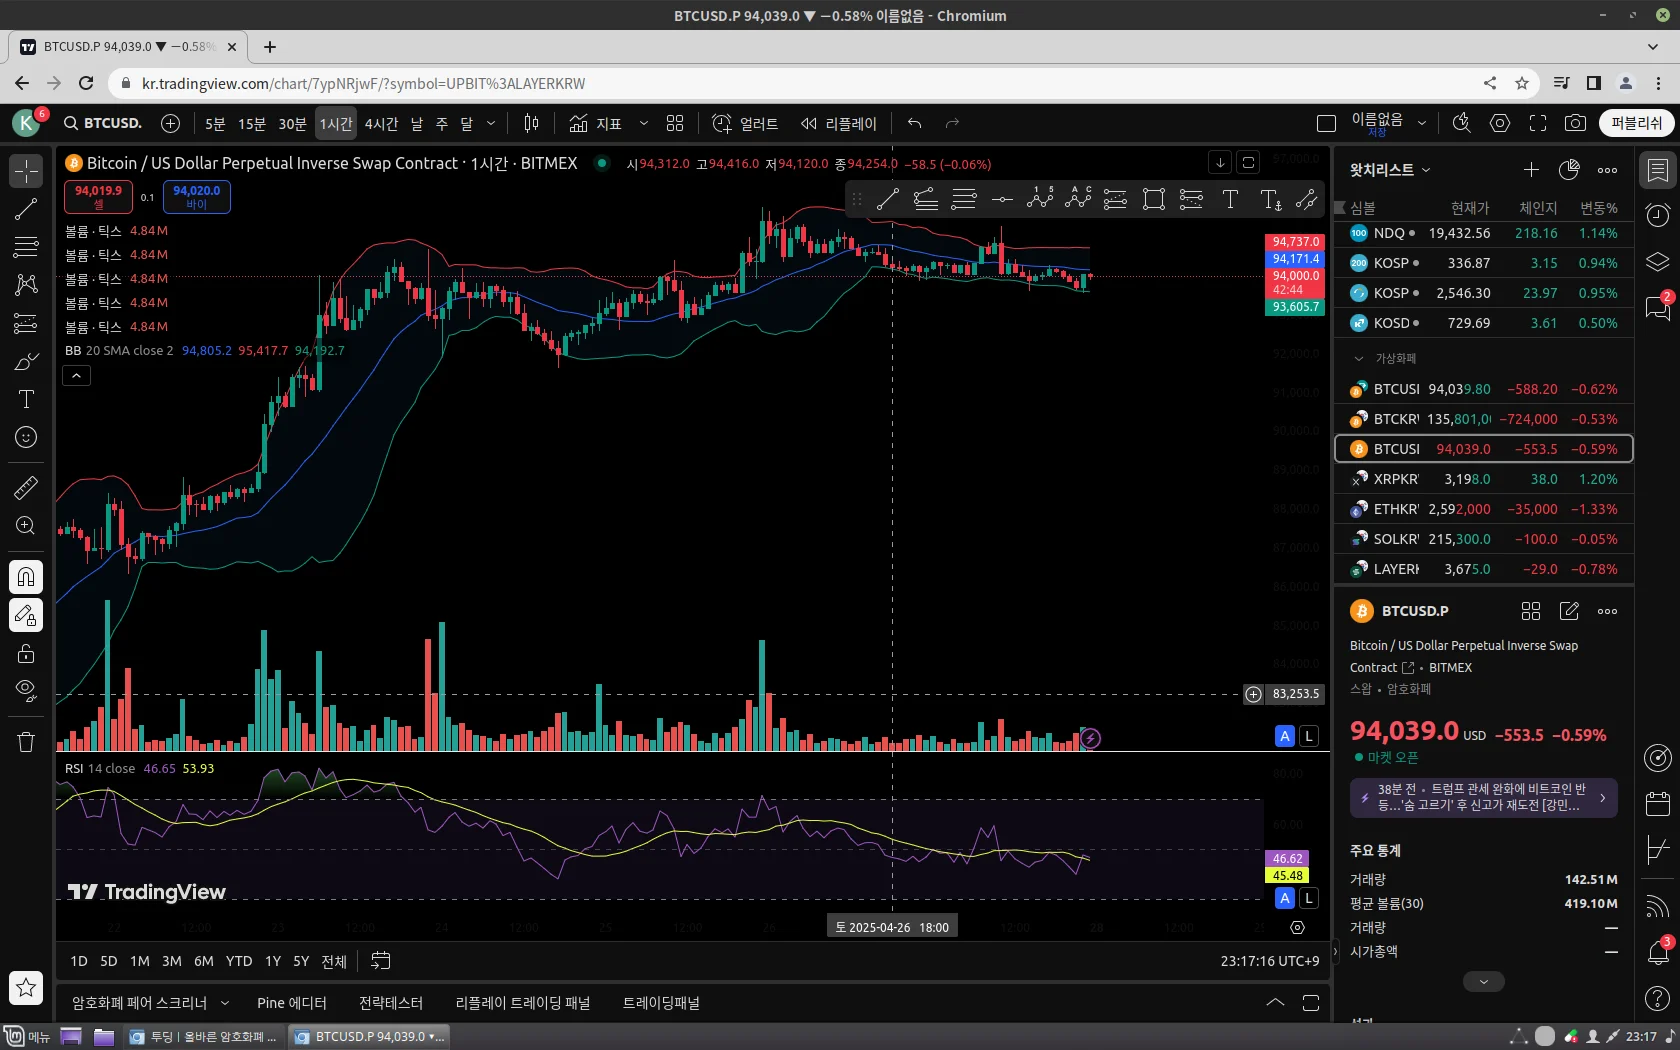Expand the 암호화폐 페어 스크리너 dropdown
This screenshot has width=1680, height=1050.
tap(225, 1003)
